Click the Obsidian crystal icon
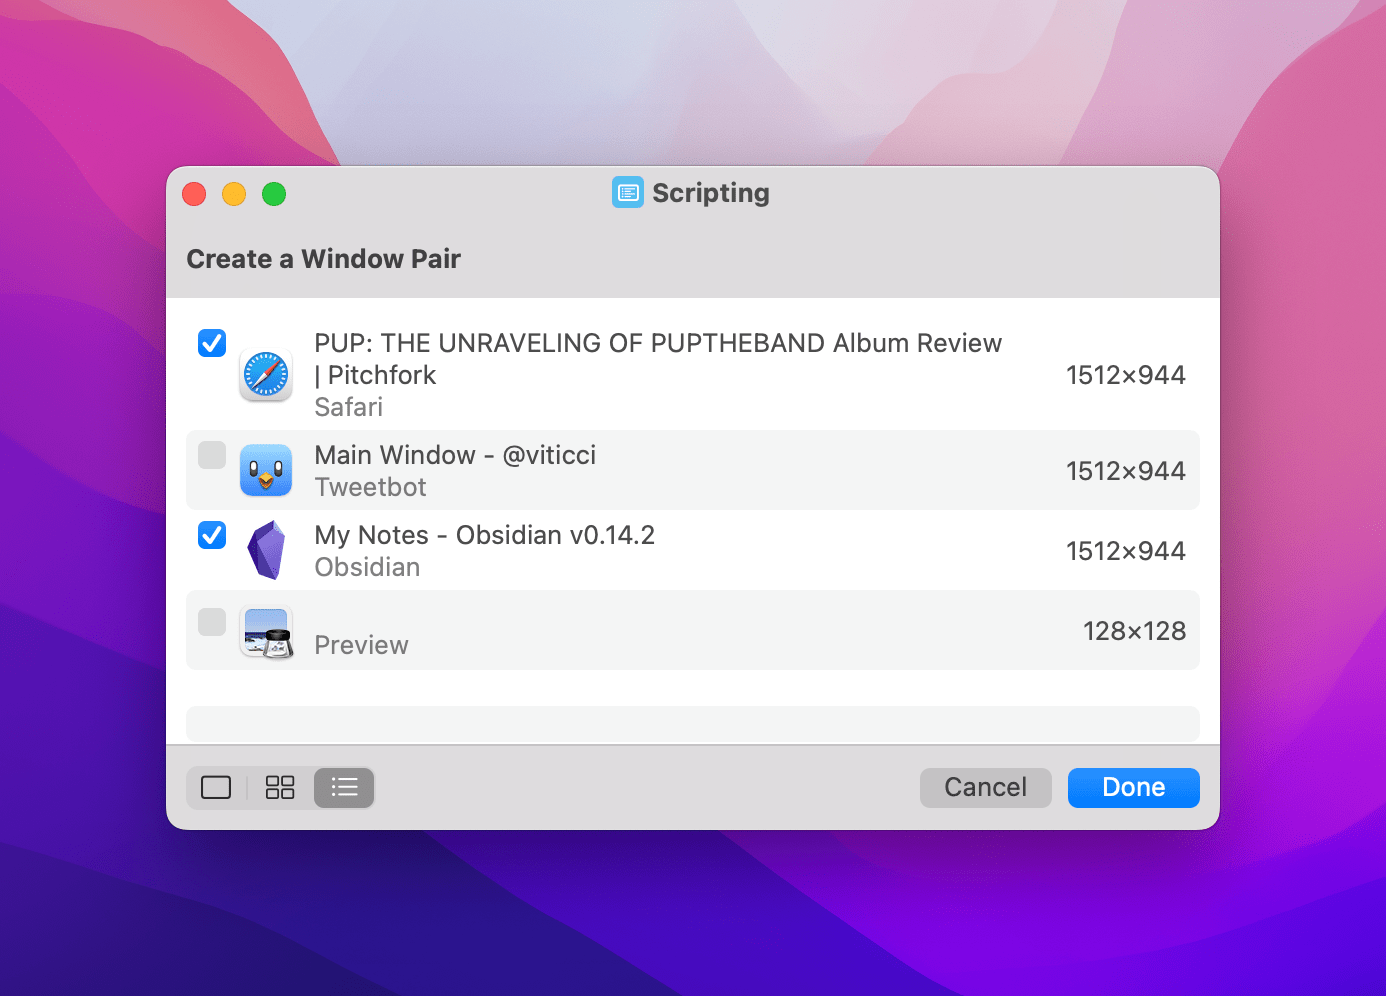This screenshot has width=1386, height=996. 266,550
